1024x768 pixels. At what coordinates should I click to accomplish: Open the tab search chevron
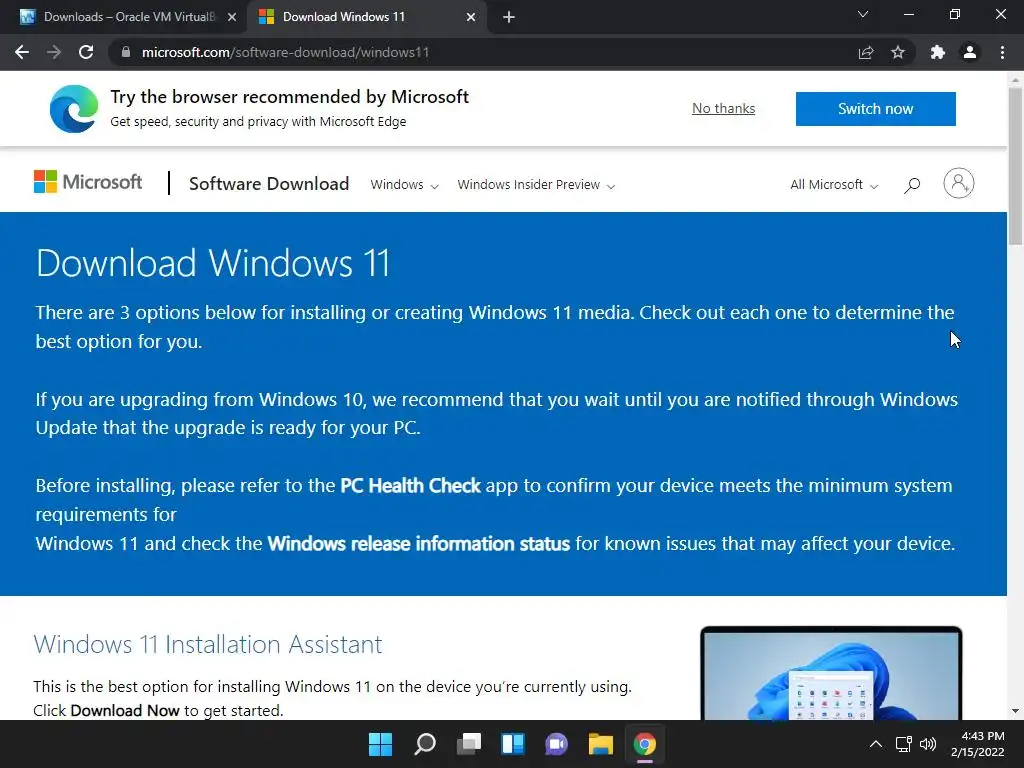point(863,14)
